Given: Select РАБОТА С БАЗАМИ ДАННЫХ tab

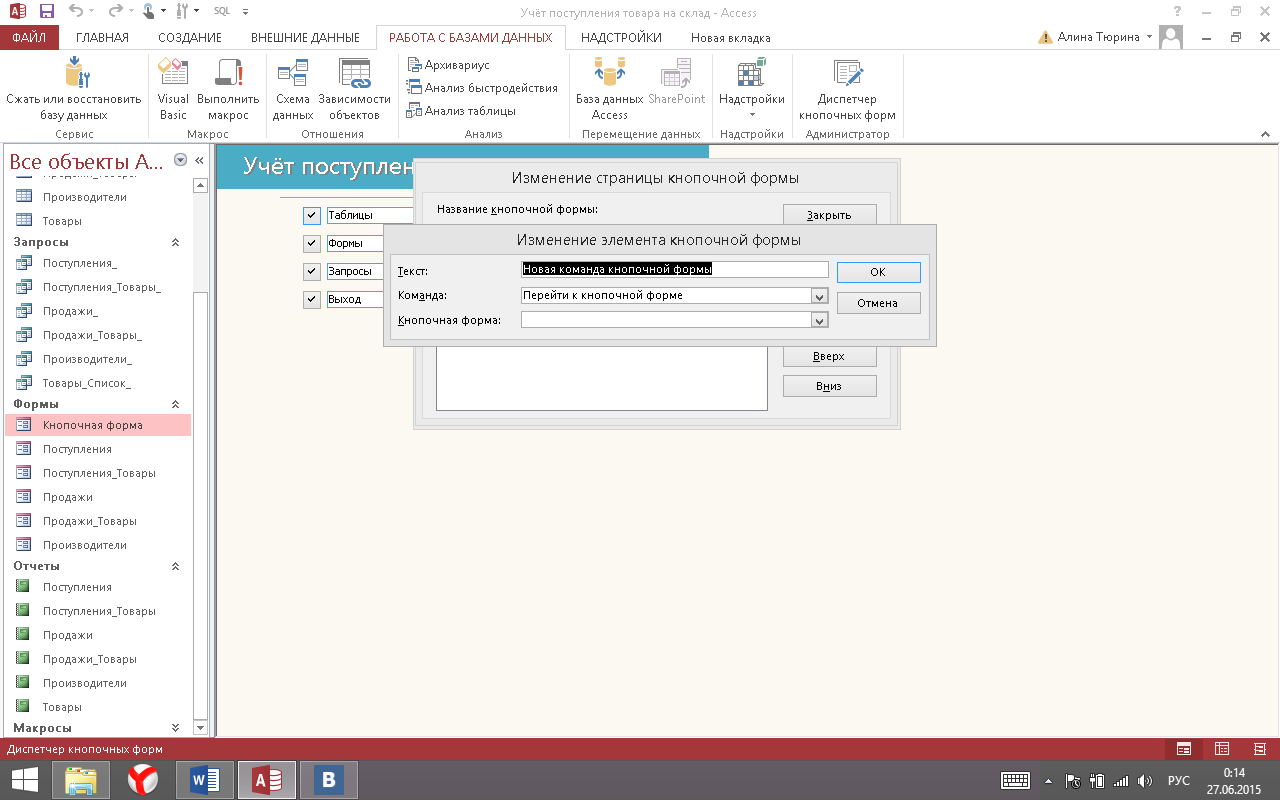Looking at the screenshot, I should pos(470,38).
